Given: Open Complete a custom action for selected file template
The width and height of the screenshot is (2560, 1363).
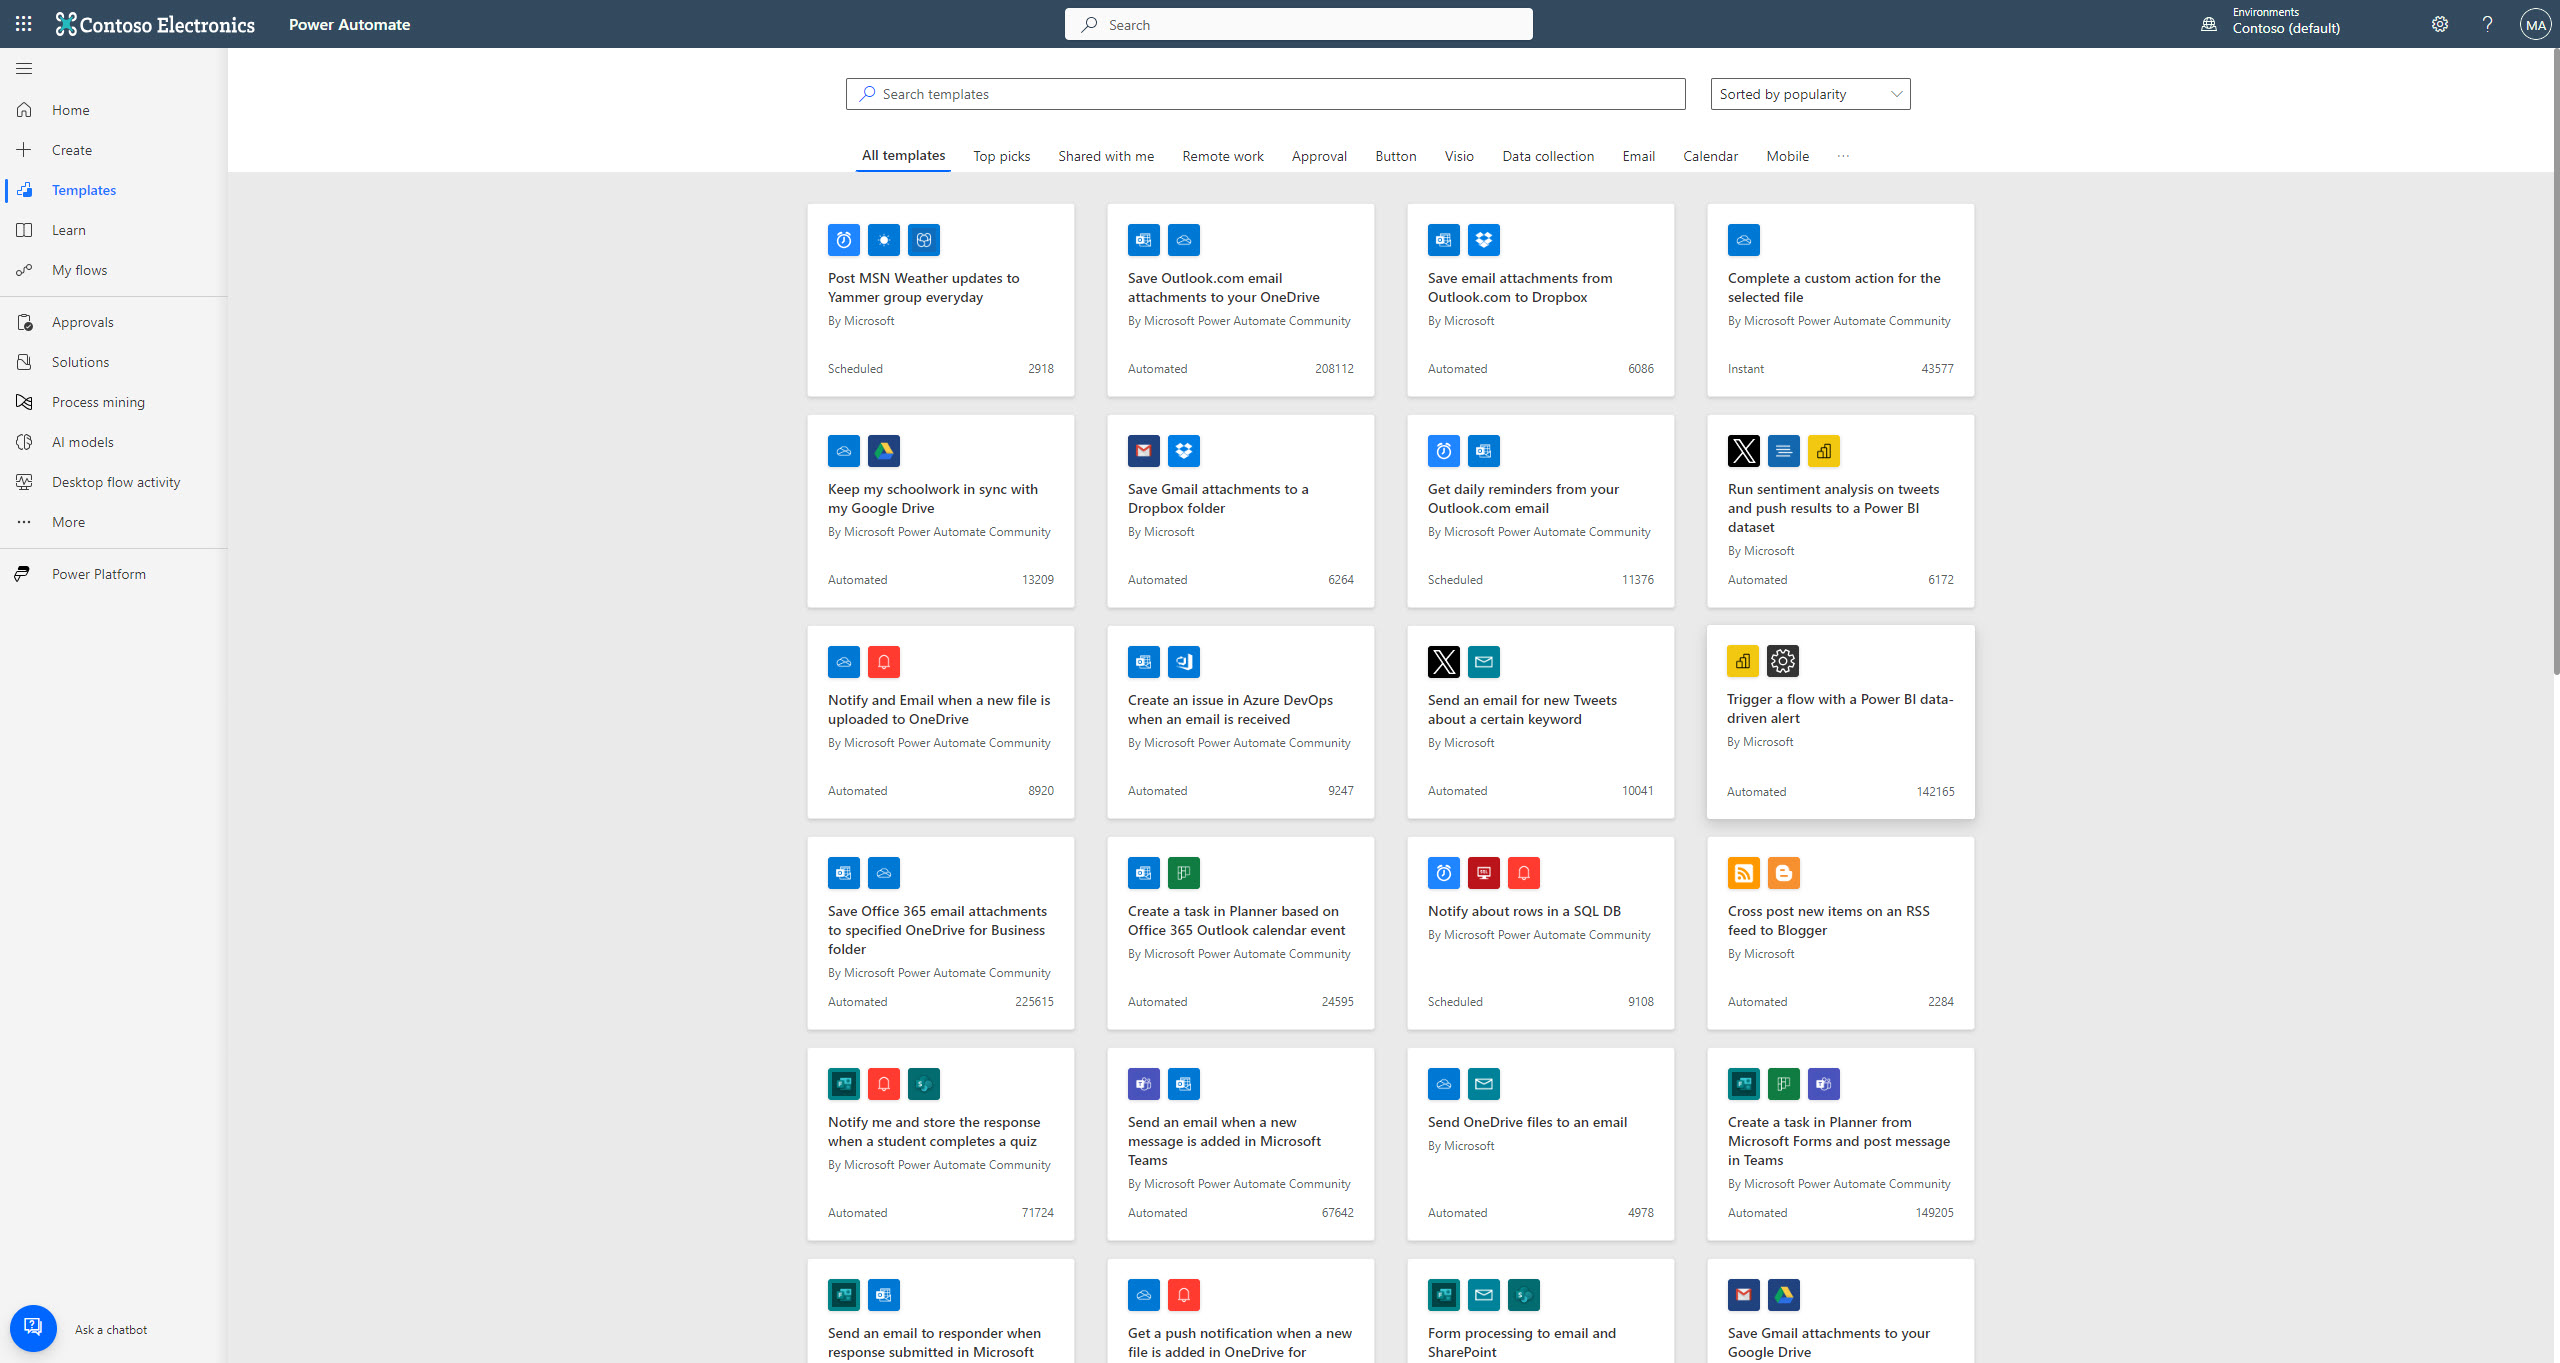Looking at the screenshot, I should tap(1841, 300).
